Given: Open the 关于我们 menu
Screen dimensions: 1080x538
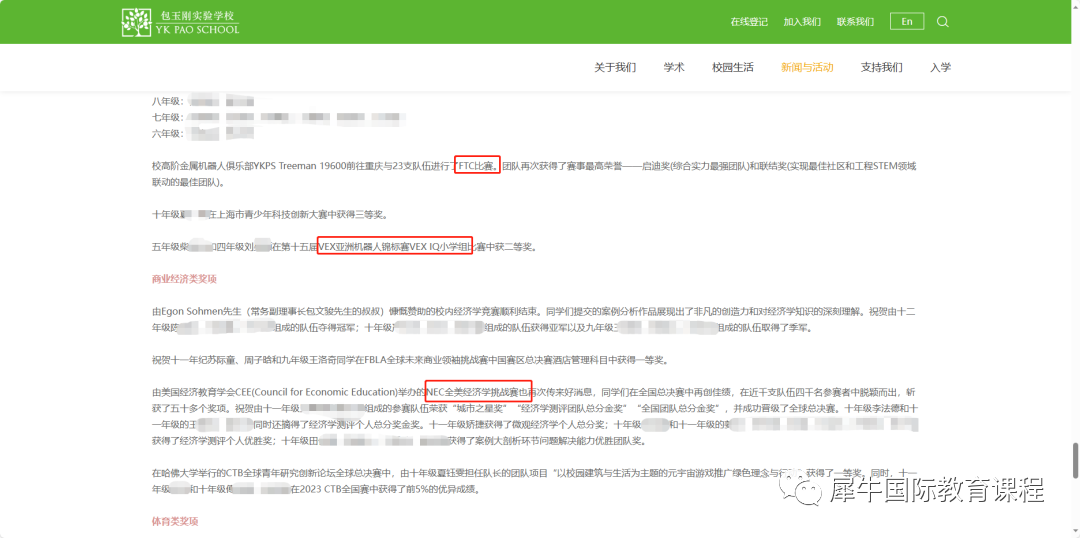Looking at the screenshot, I should tap(615, 68).
